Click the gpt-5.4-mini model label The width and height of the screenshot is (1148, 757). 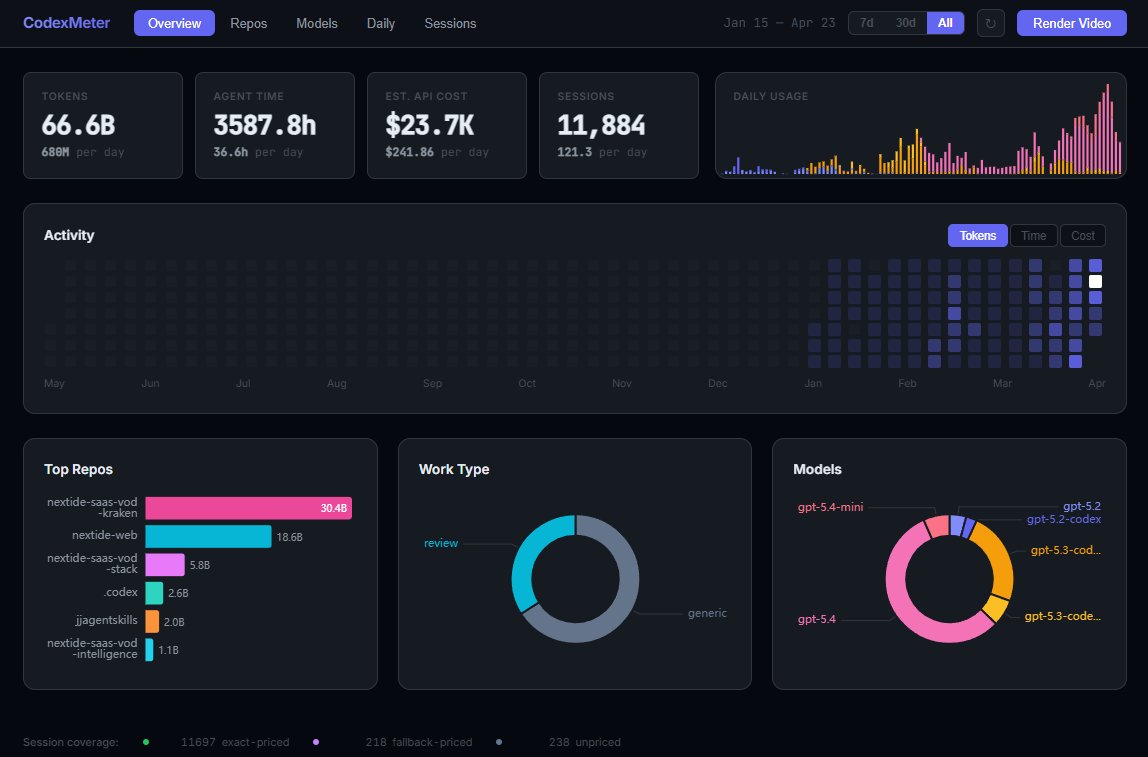pyautogui.click(x=830, y=507)
